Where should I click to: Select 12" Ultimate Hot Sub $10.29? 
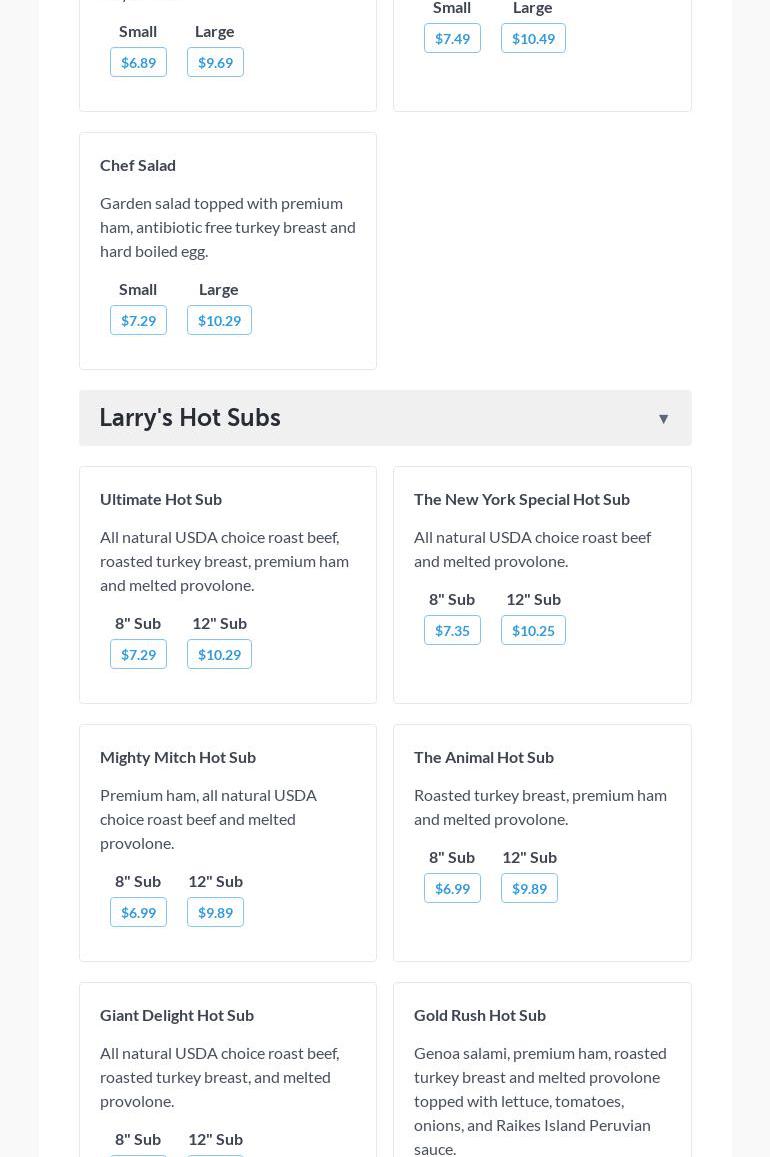point(219,655)
